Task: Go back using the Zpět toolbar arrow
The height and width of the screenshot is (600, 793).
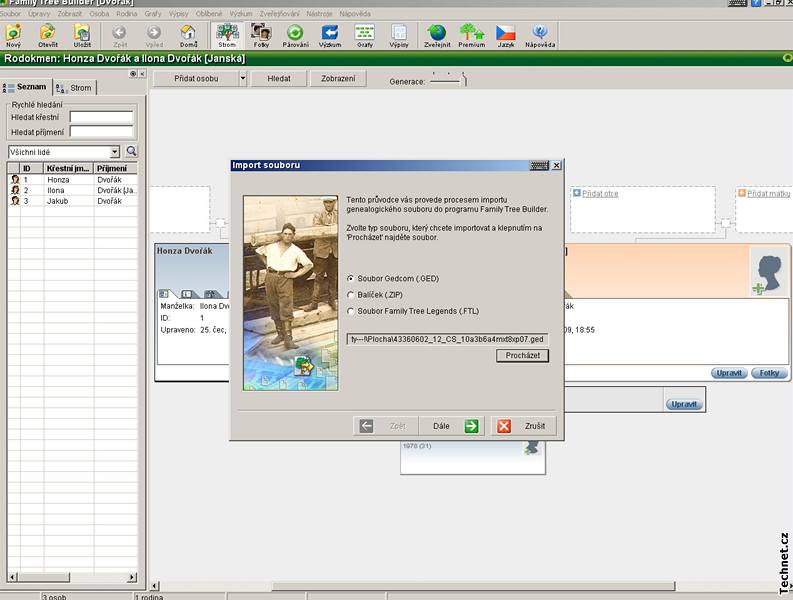Action: coord(120,34)
